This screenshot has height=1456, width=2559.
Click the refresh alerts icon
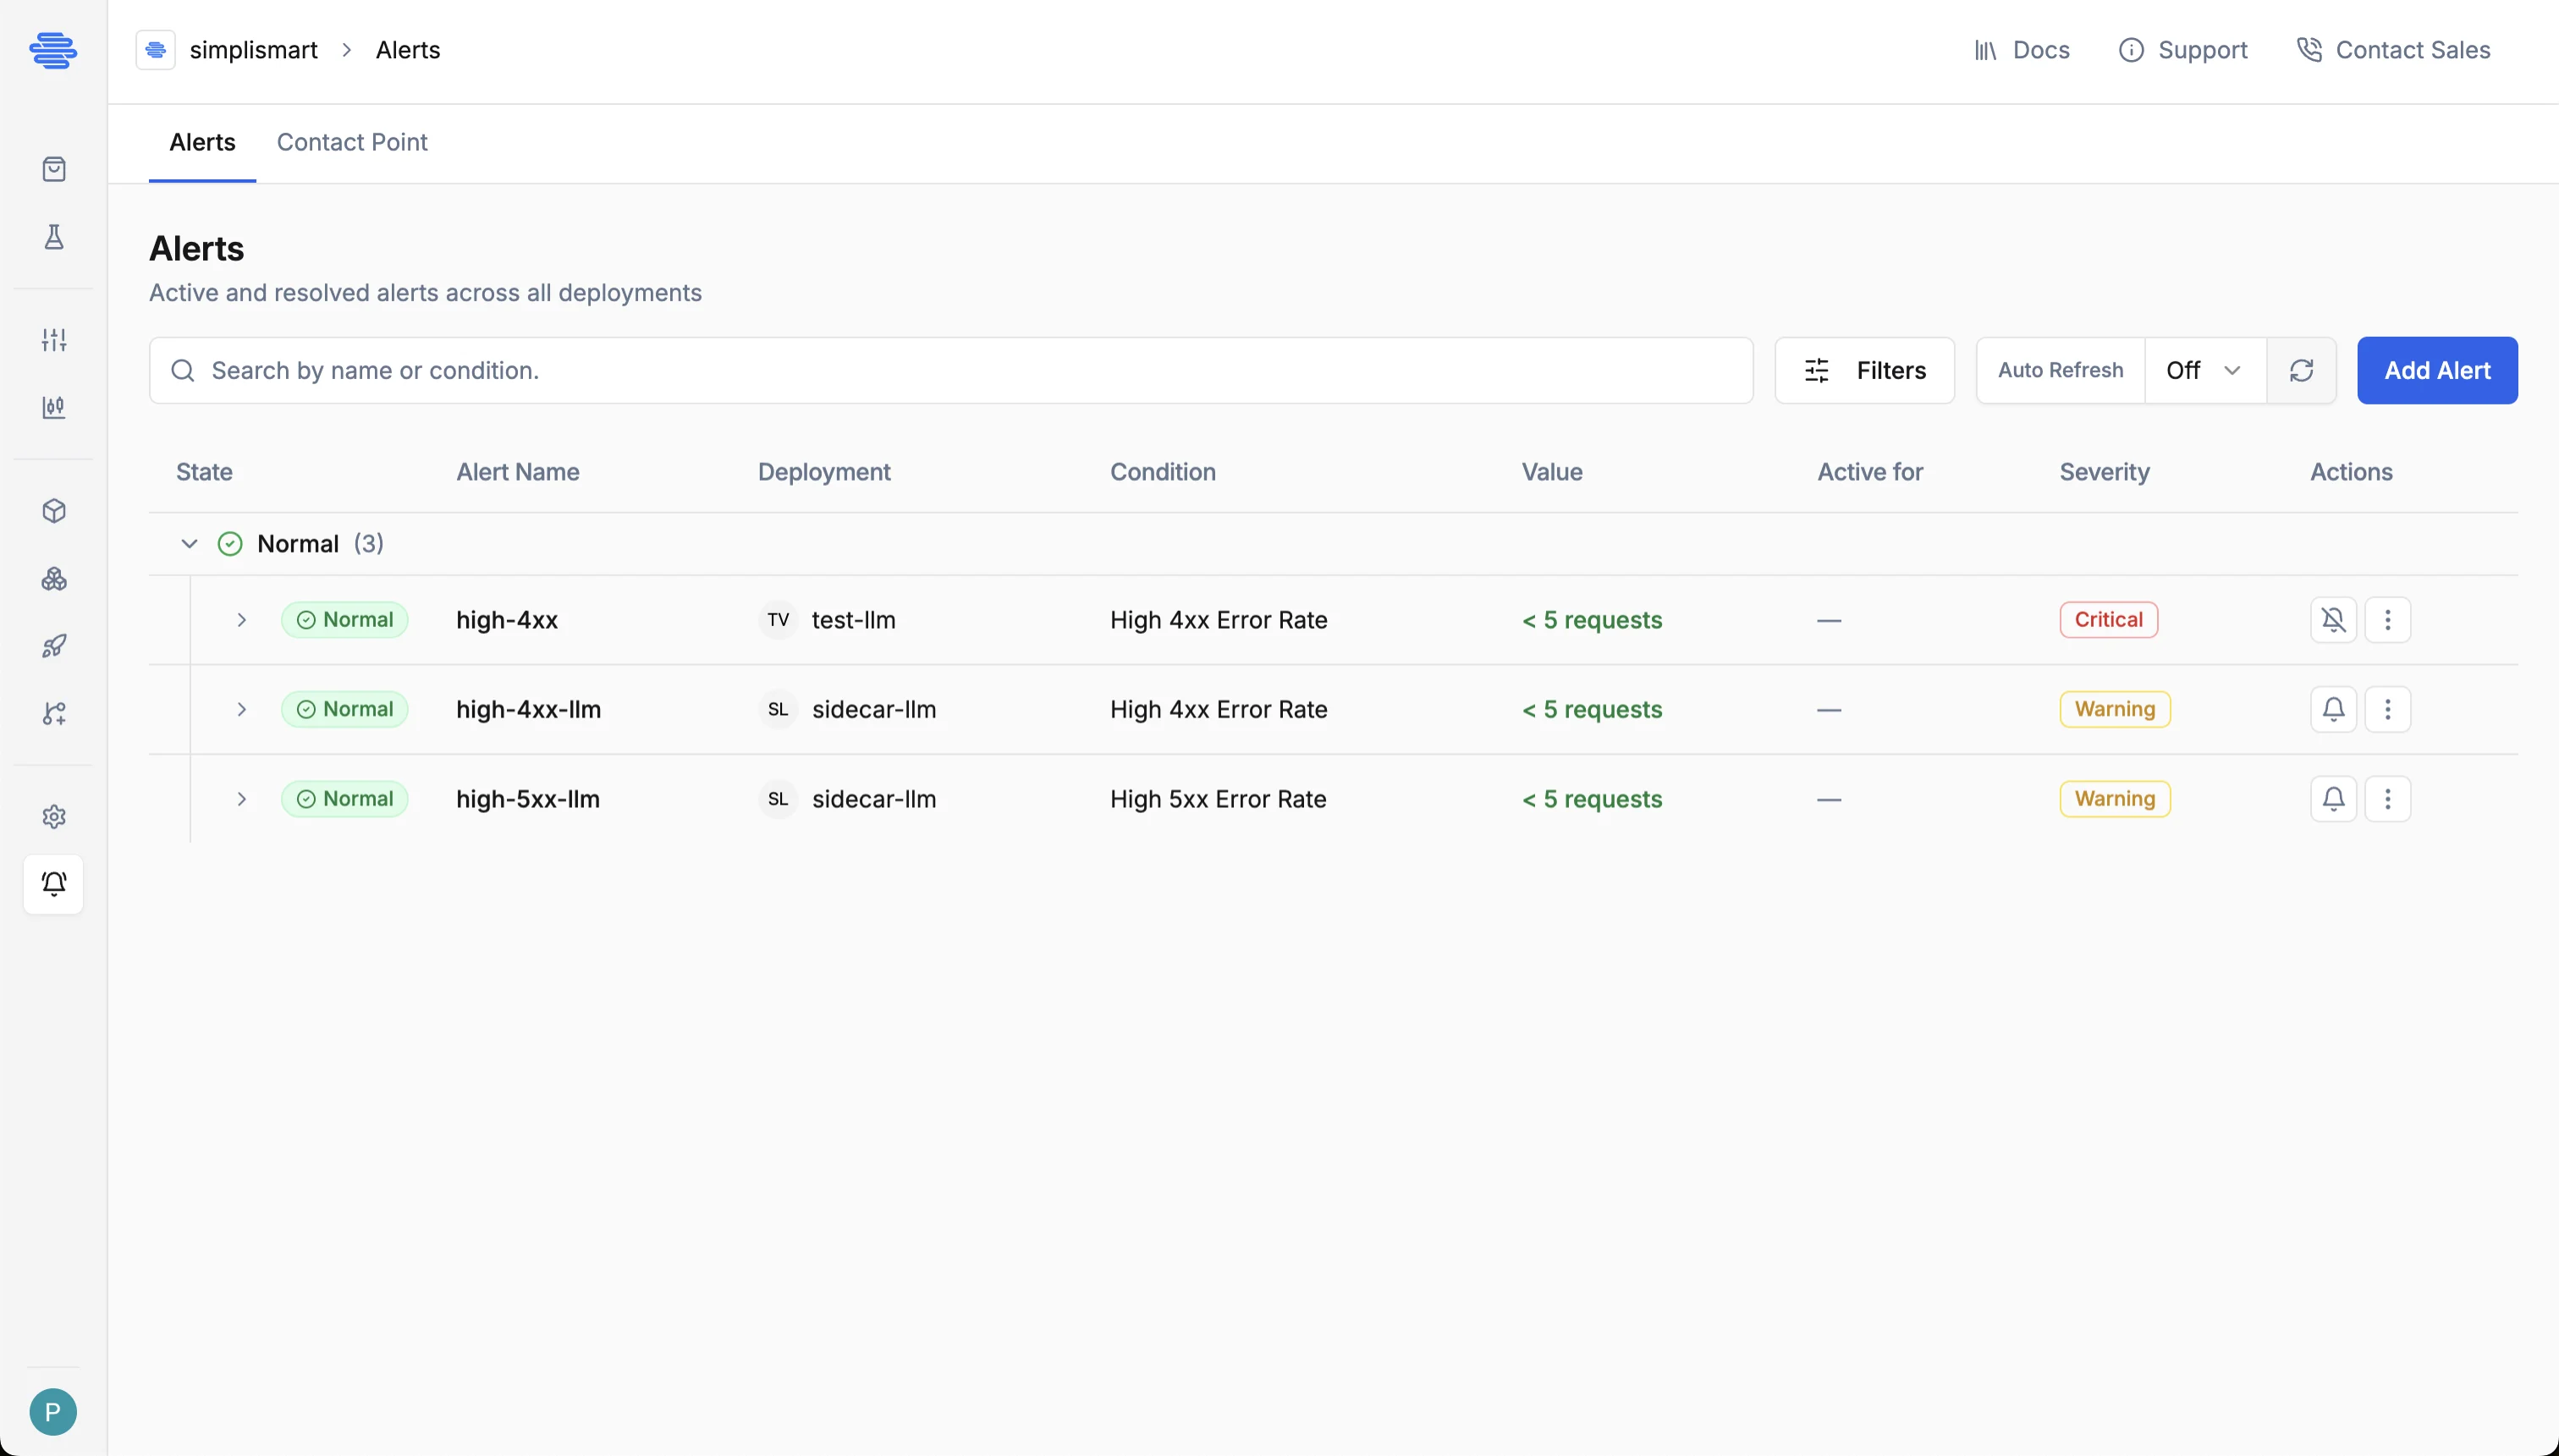(2301, 371)
